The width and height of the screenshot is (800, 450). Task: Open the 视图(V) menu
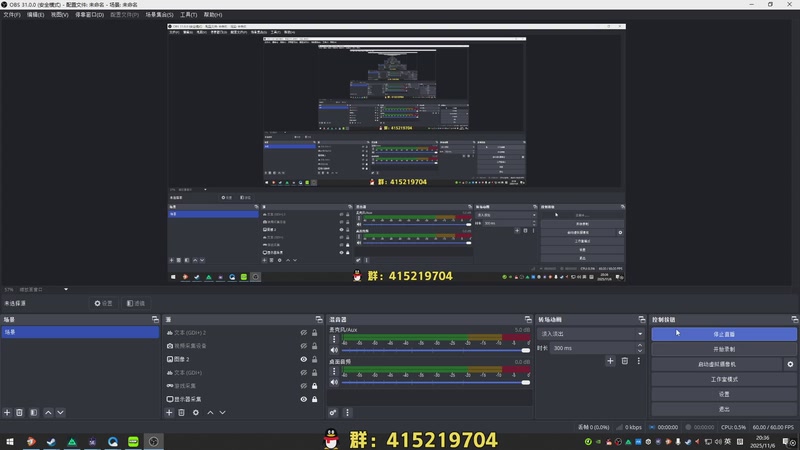[59, 15]
